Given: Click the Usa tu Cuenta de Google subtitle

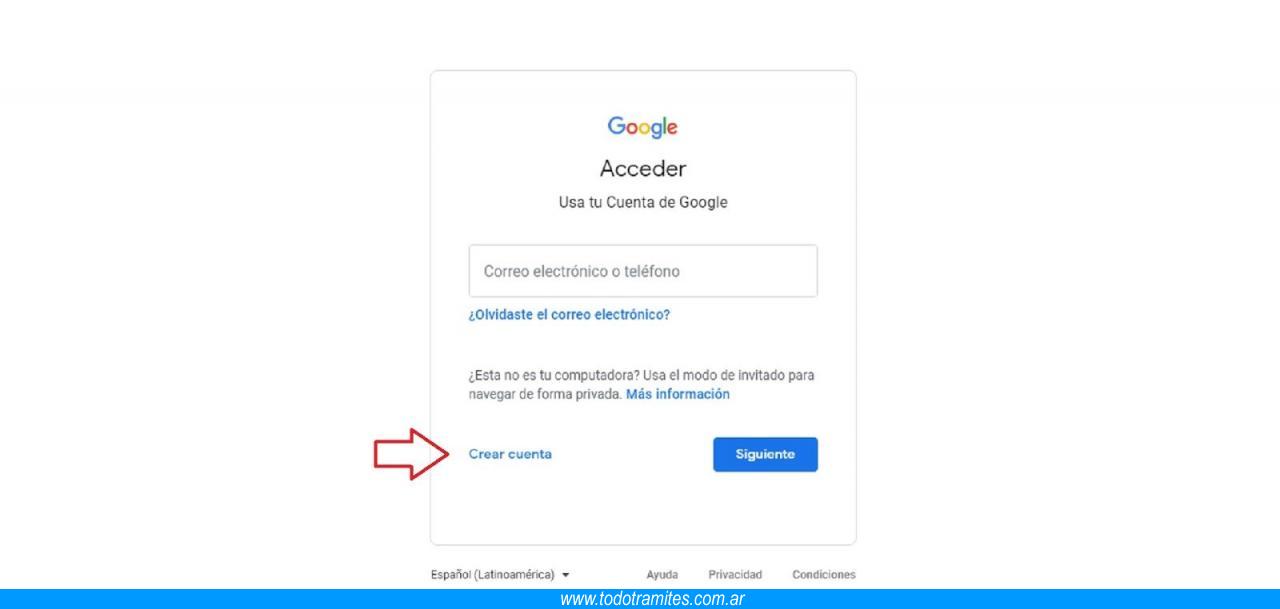Looking at the screenshot, I should tap(643, 202).
